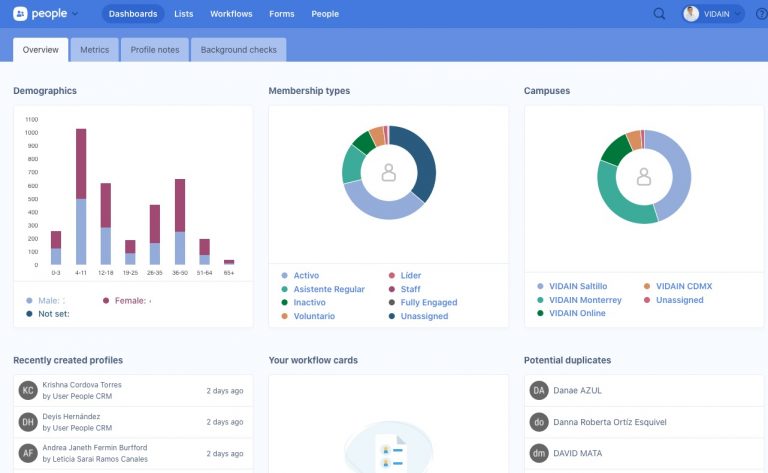Open the Workflows menu
The width and height of the screenshot is (768, 473).
233,14
